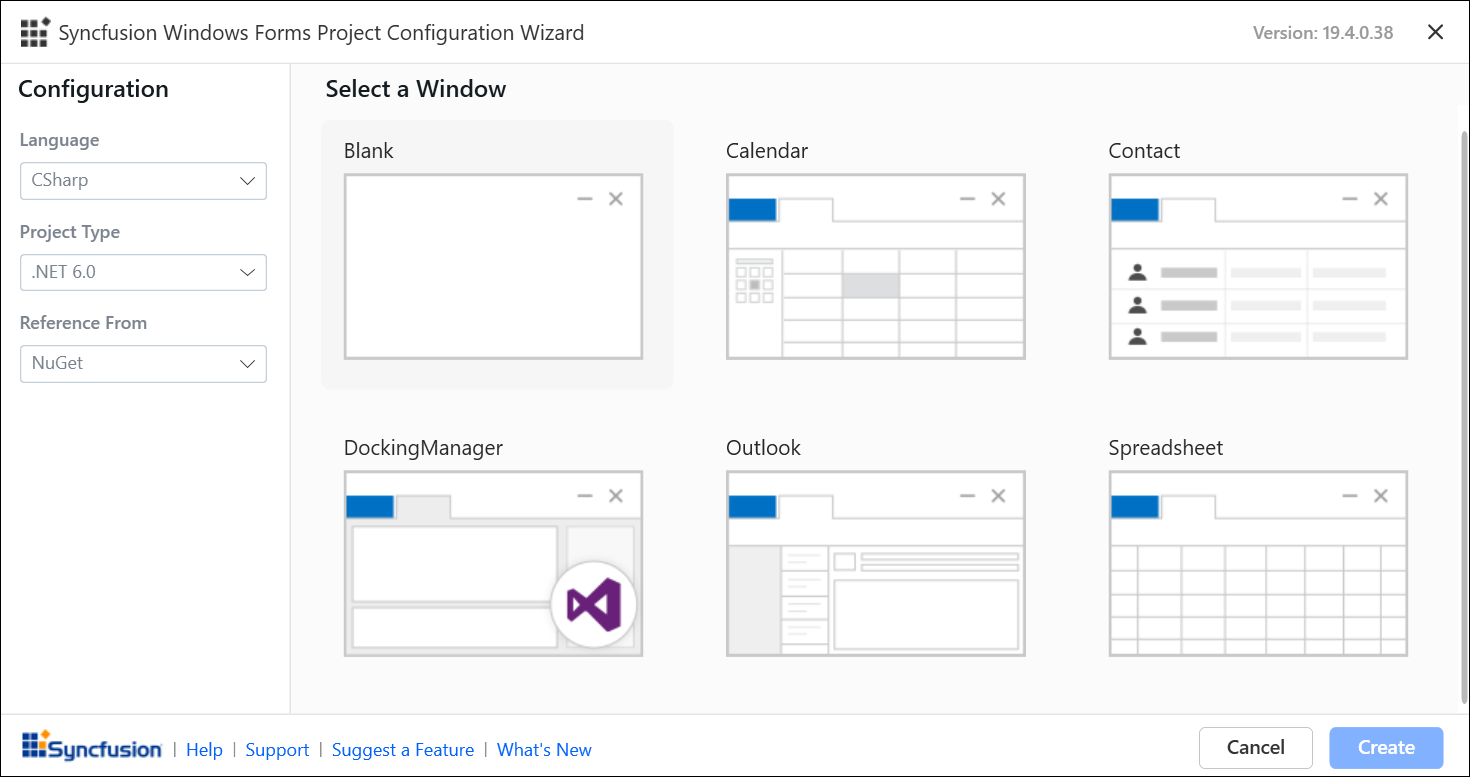Click the vertical scrollbar on the right

(x=1464, y=400)
